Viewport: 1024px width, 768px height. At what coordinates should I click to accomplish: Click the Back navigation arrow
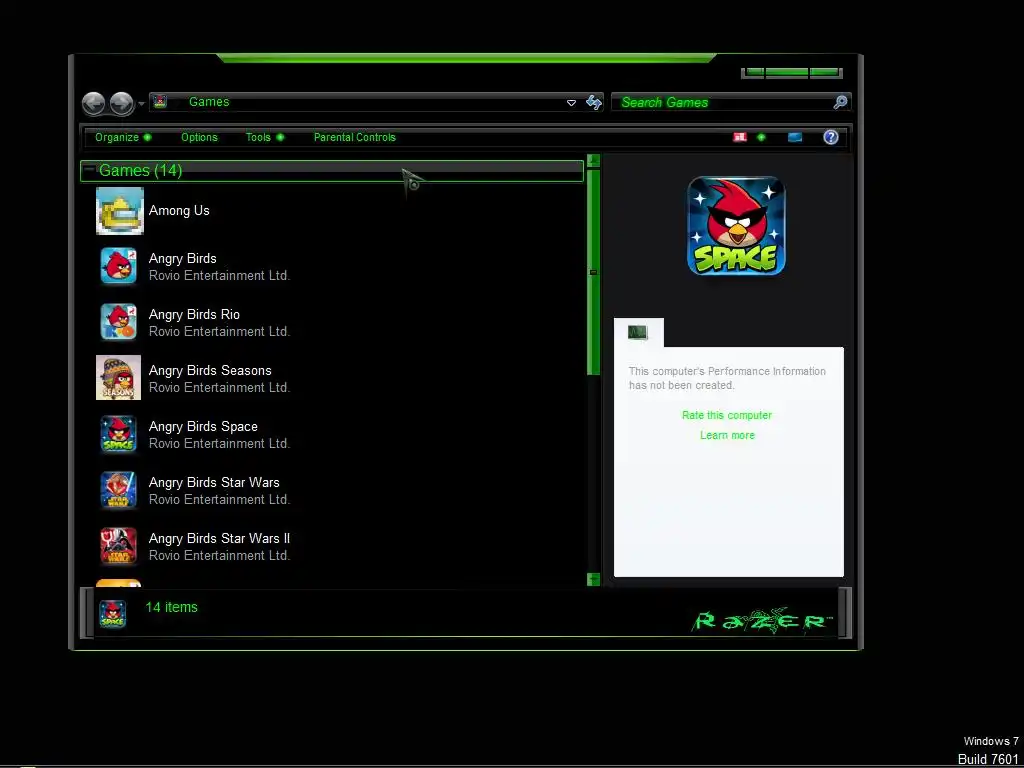tap(93, 103)
